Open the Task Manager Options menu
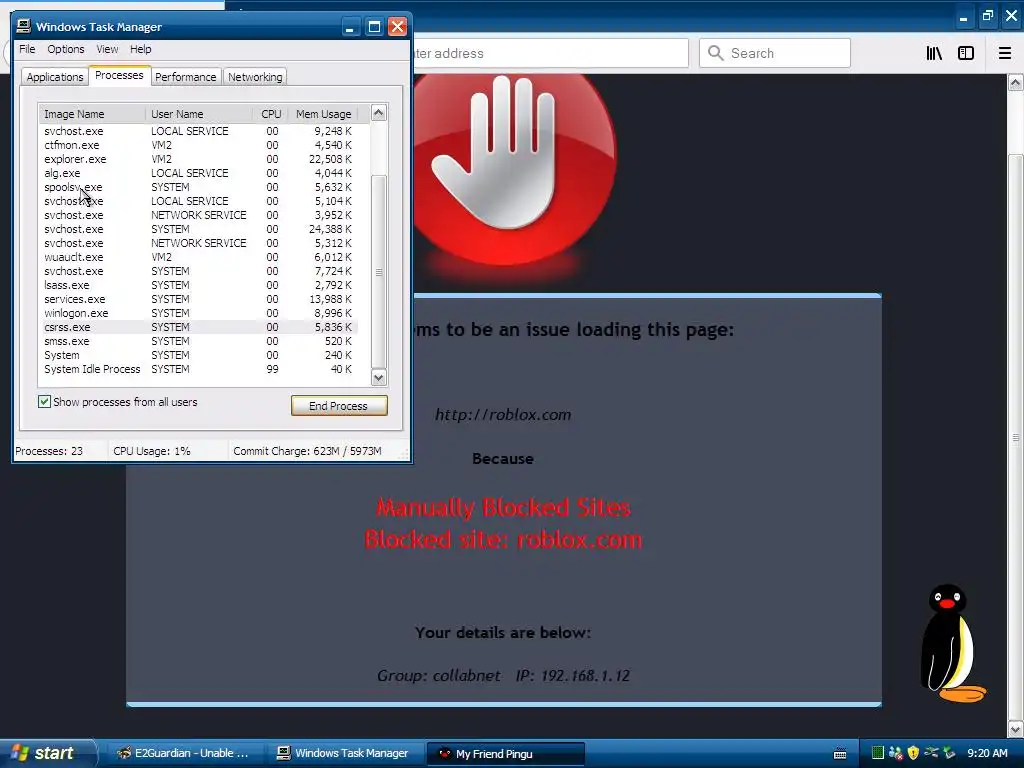 click(65, 49)
